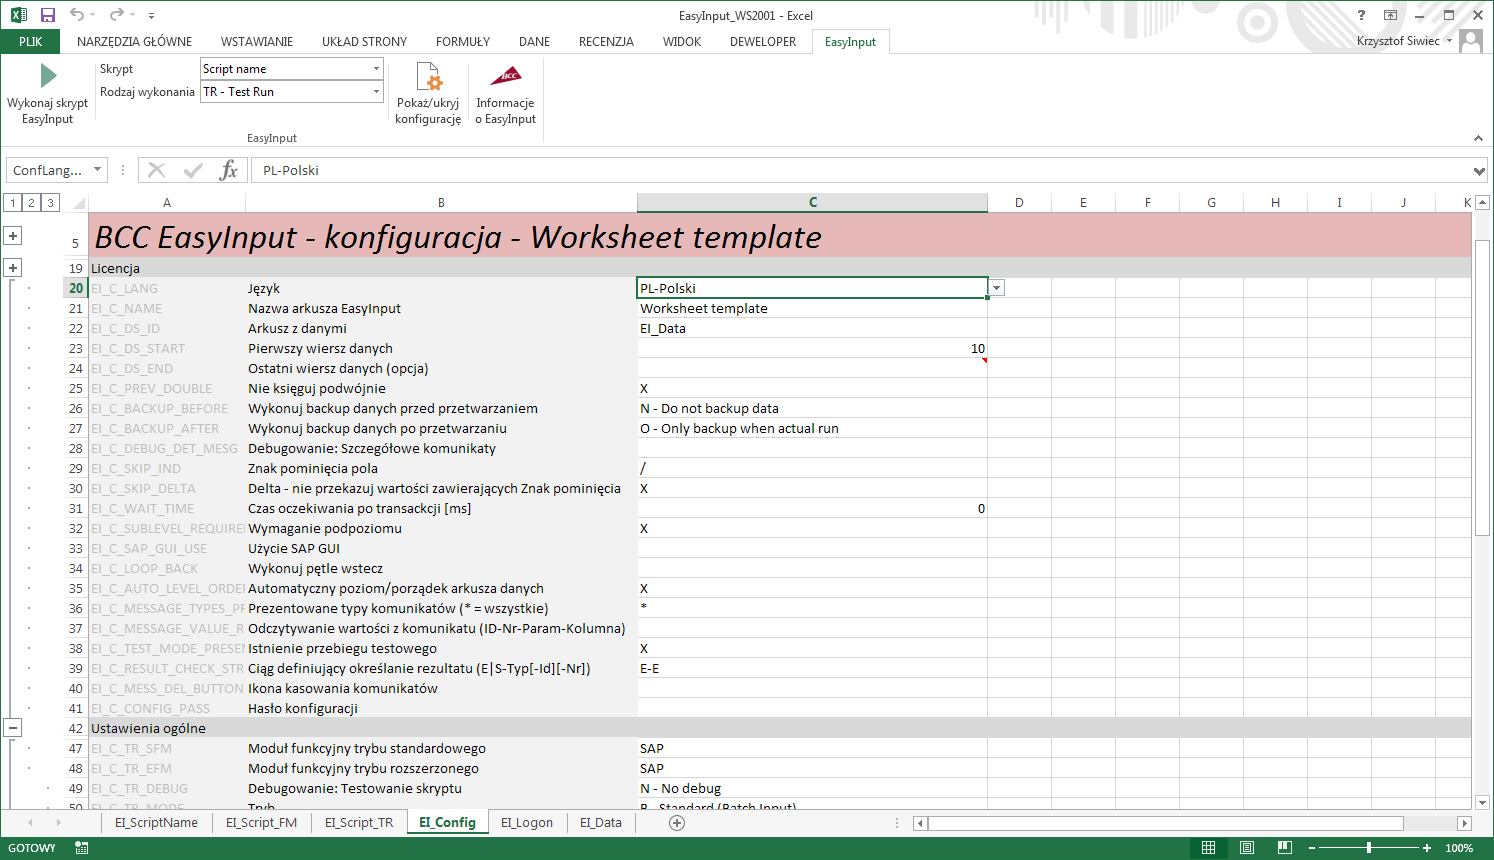Switch to EI_Data sheet tab
Screen dimensions: 1494x860
click(x=601, y=823)
